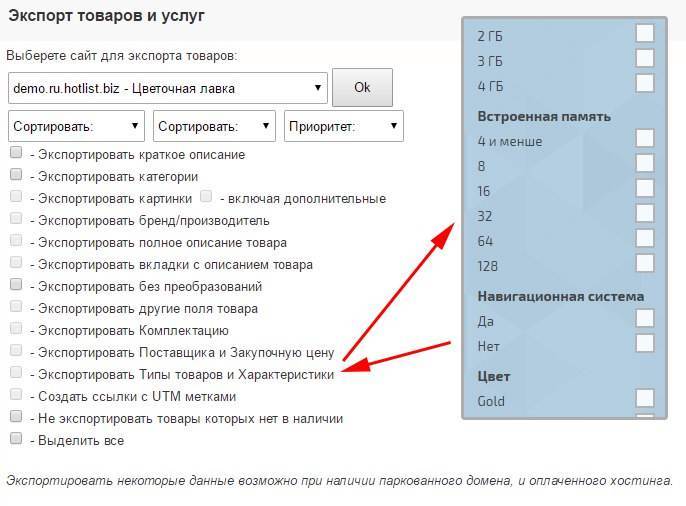This screenshot has width=686, height=506.
Task: Toggle Экспортировать картинки checkbox
Action: coord(16,198)
